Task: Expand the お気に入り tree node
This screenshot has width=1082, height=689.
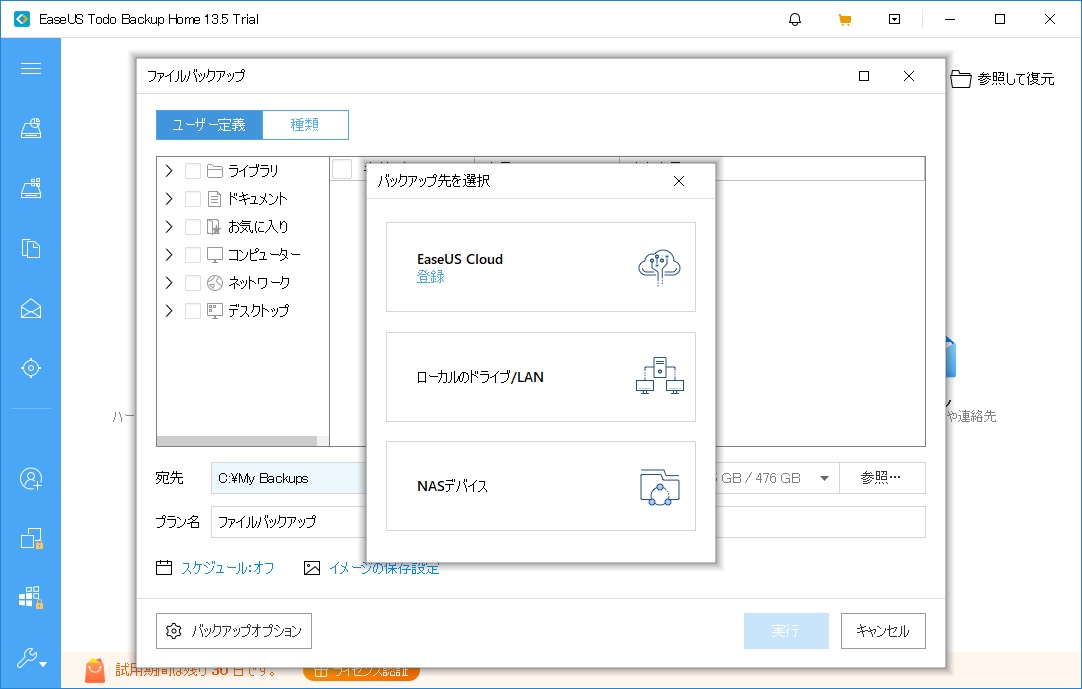Action: 169,226
